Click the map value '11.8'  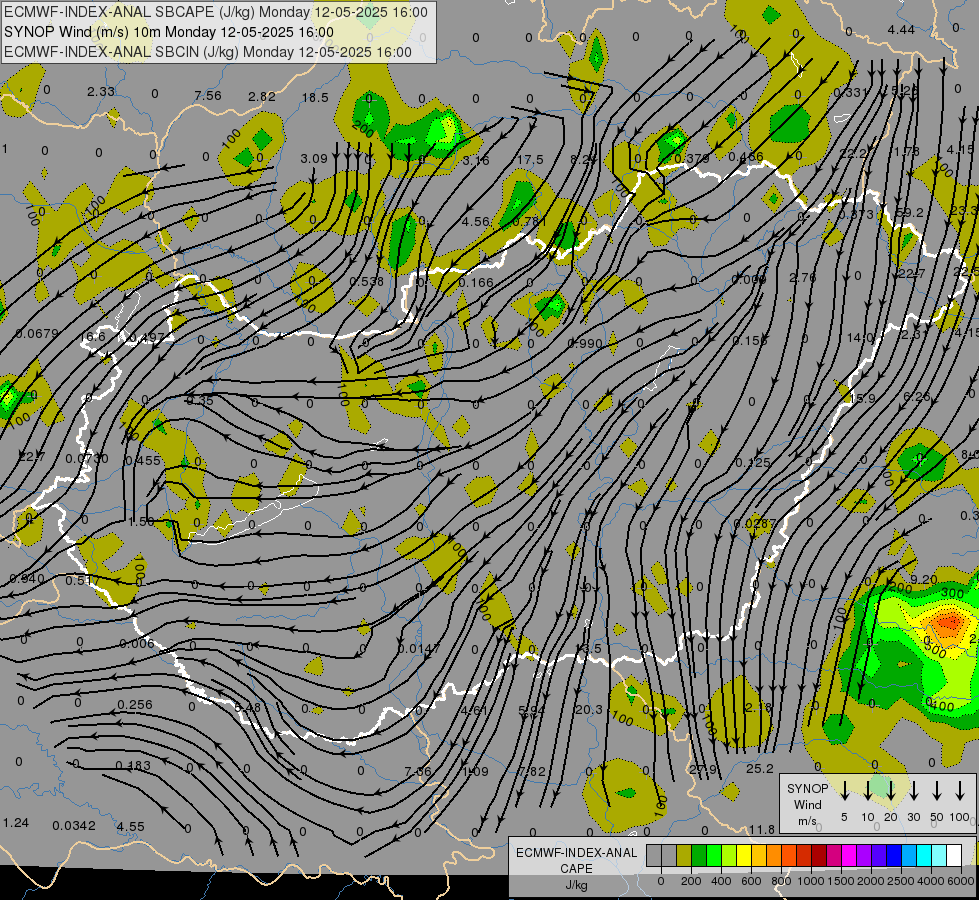click(762, 829)
